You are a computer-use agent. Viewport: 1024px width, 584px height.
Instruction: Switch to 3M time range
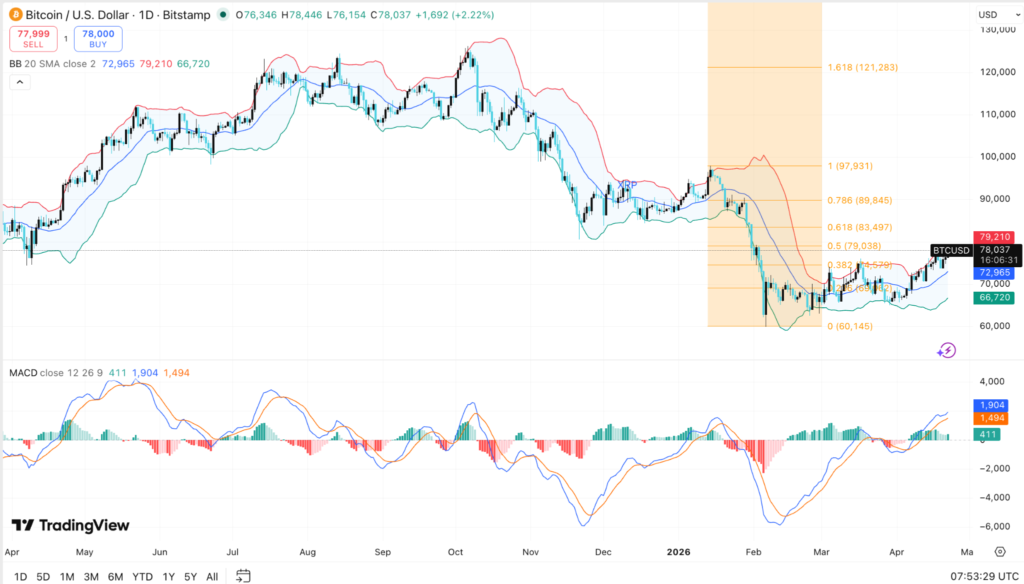click(91, 576)
